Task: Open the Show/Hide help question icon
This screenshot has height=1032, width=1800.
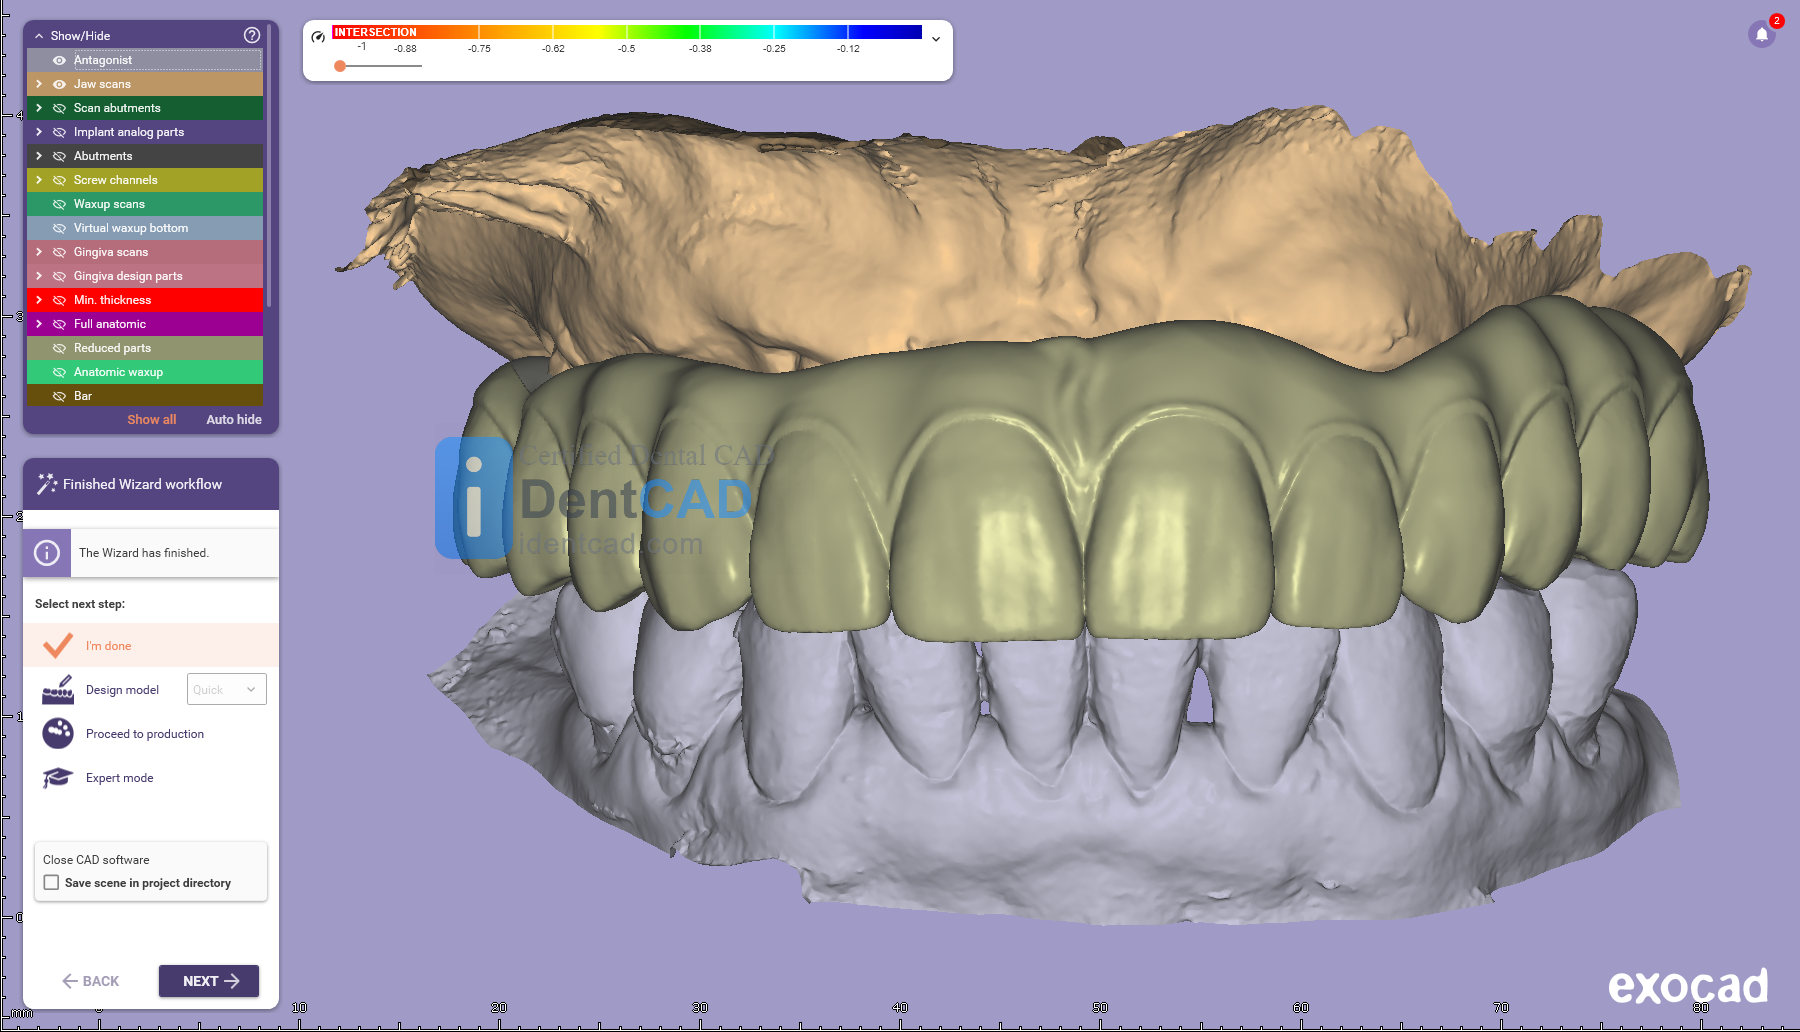Action: (x=252, y=35)
